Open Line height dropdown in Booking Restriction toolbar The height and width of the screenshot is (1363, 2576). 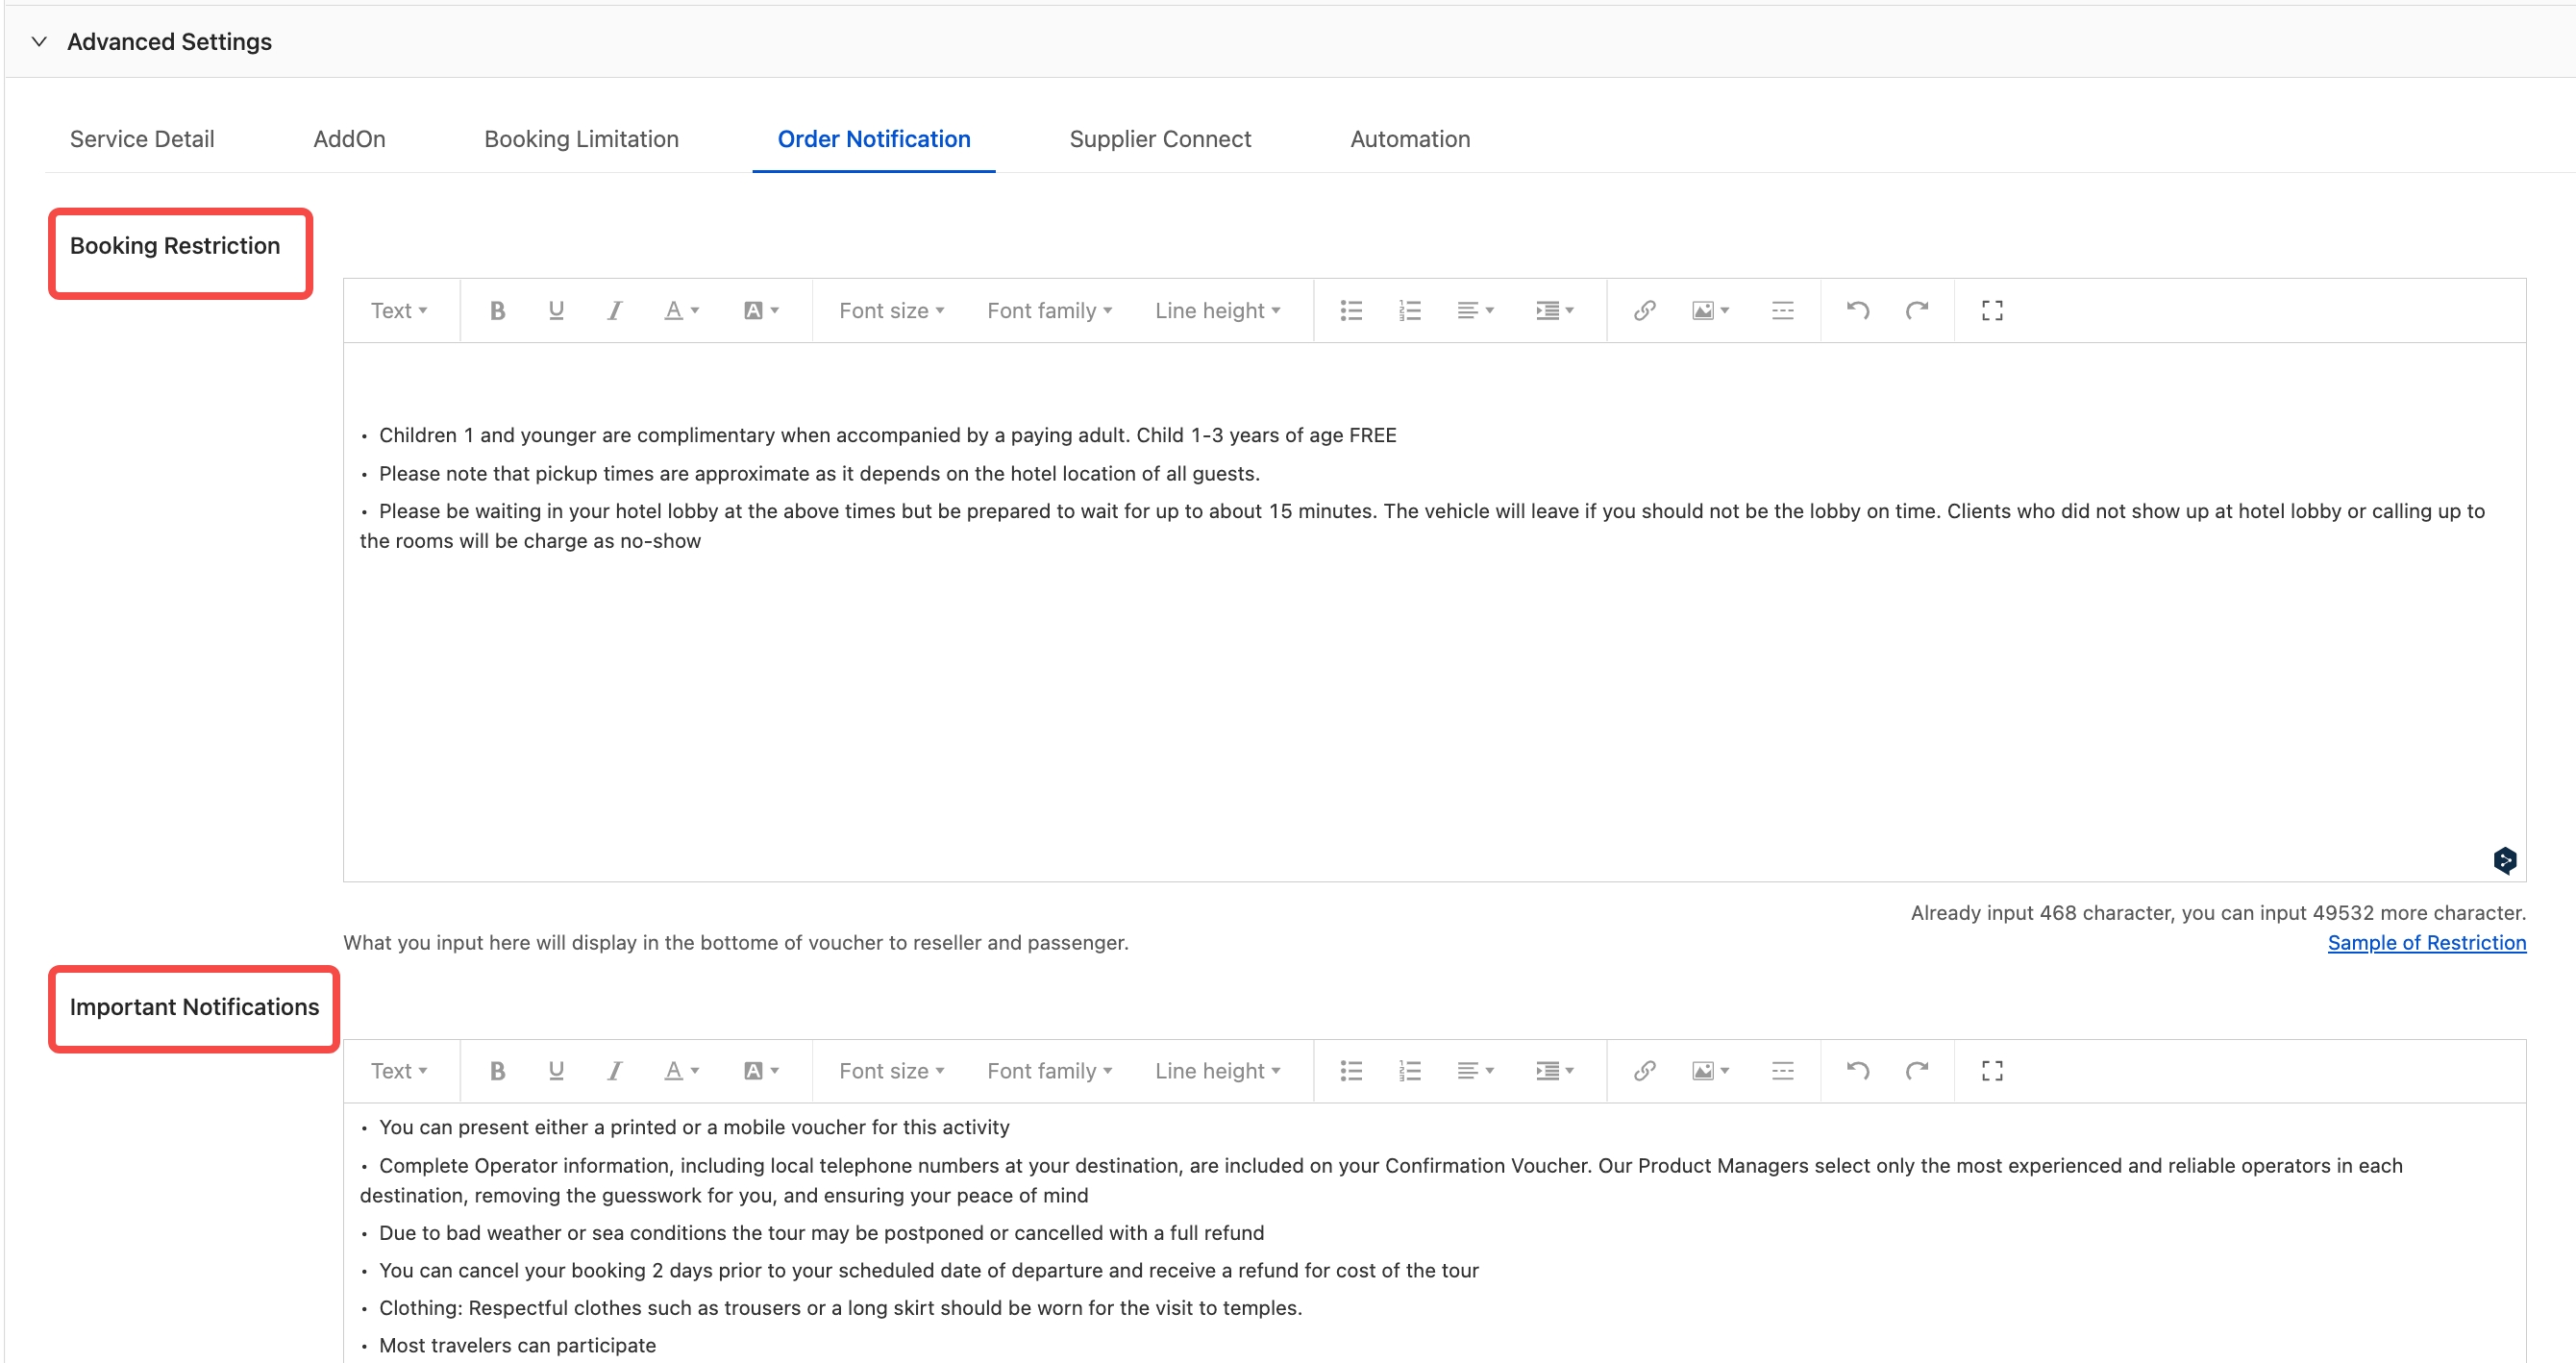1217,311
